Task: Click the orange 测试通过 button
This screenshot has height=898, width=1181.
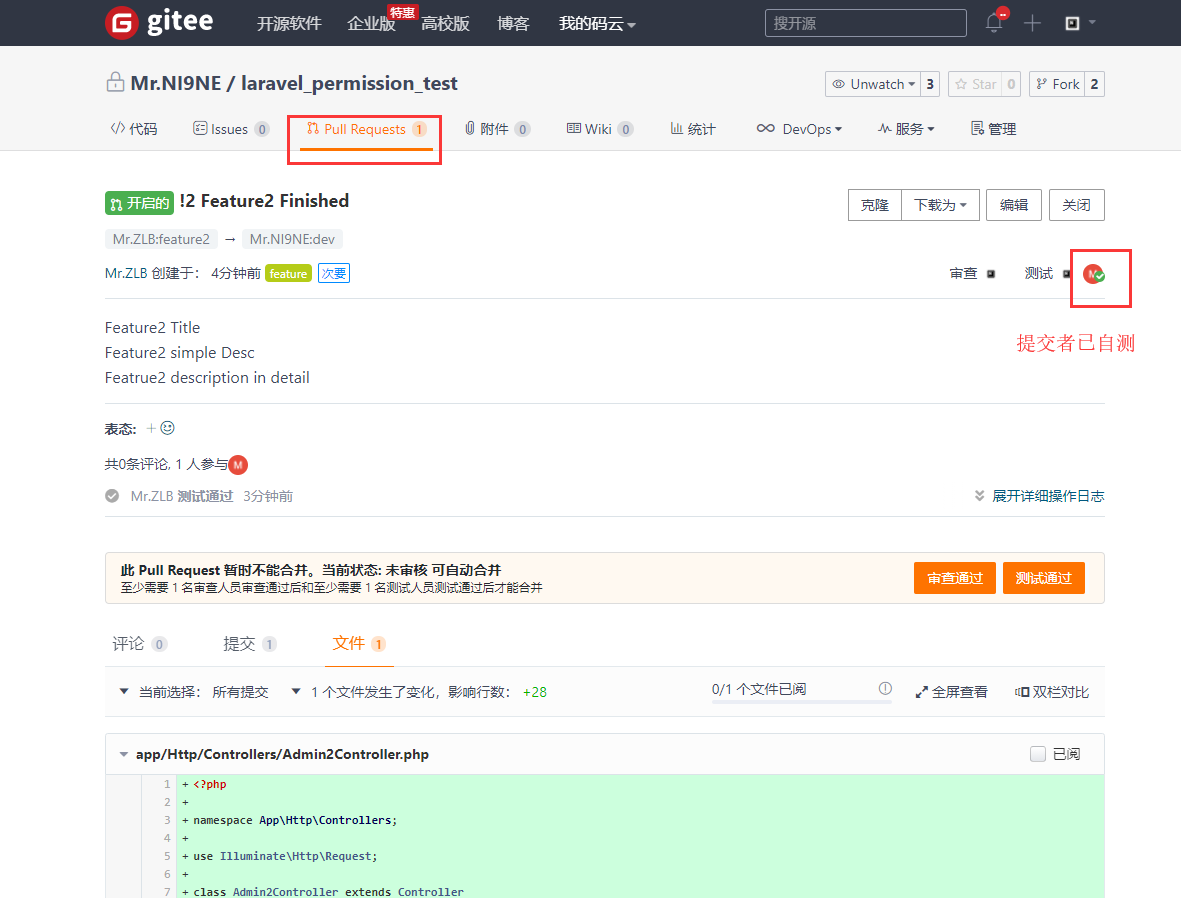Action: (x=1043, y=578)
